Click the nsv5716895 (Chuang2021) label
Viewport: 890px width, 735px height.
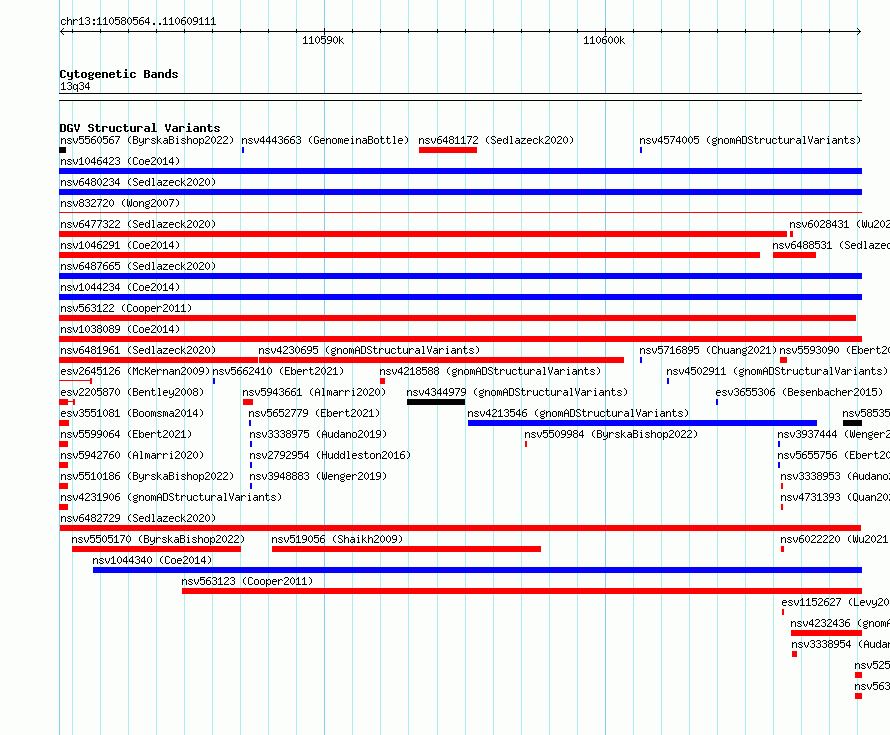(x=708, y=350)
